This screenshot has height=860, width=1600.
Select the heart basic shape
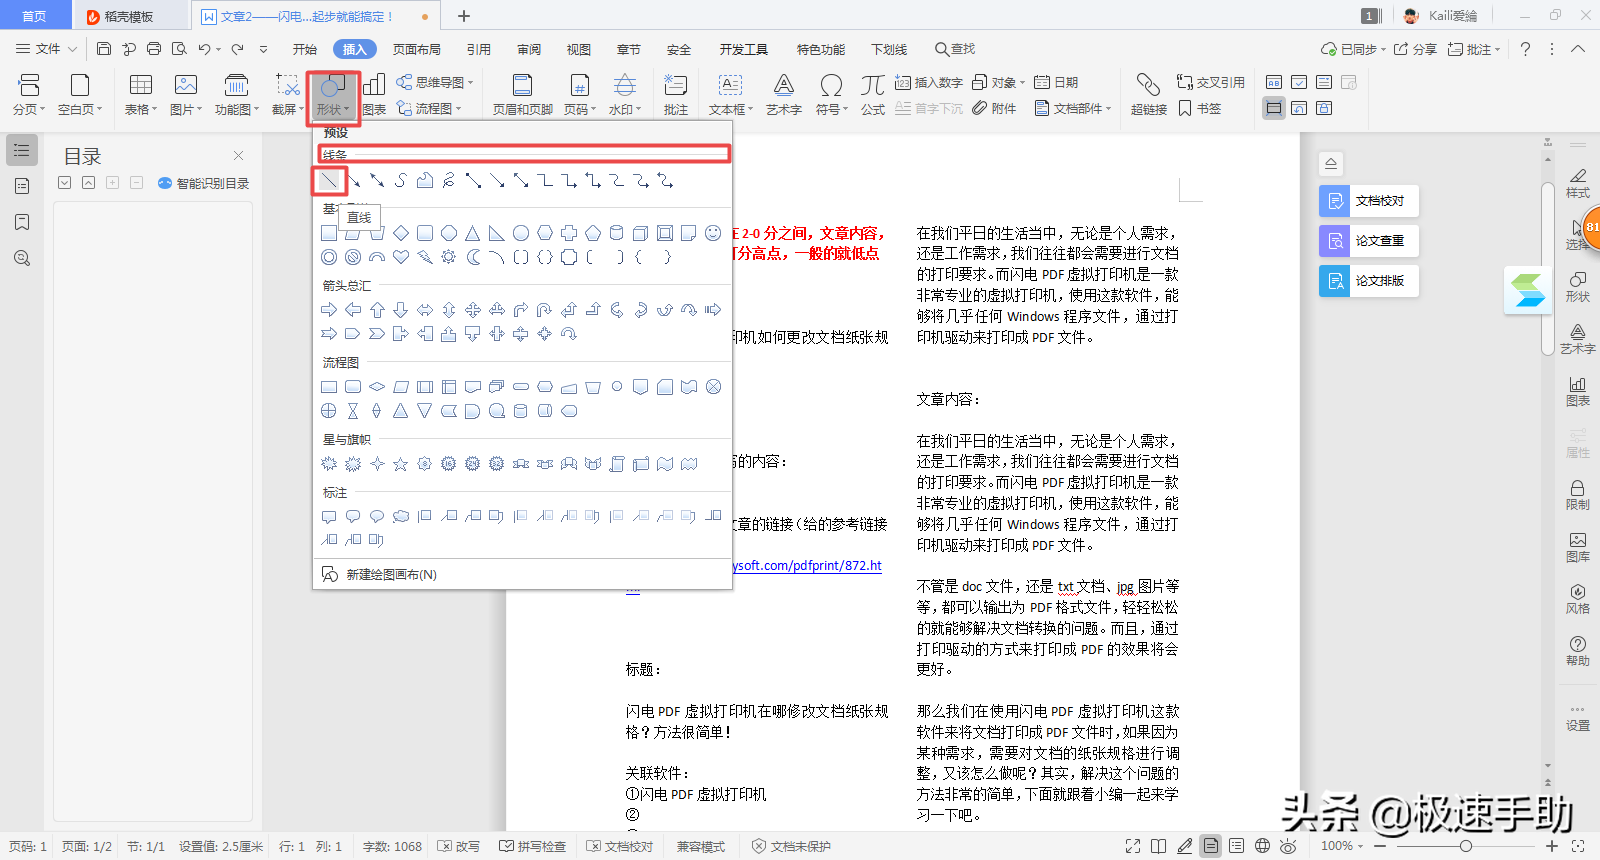(401, 257)
